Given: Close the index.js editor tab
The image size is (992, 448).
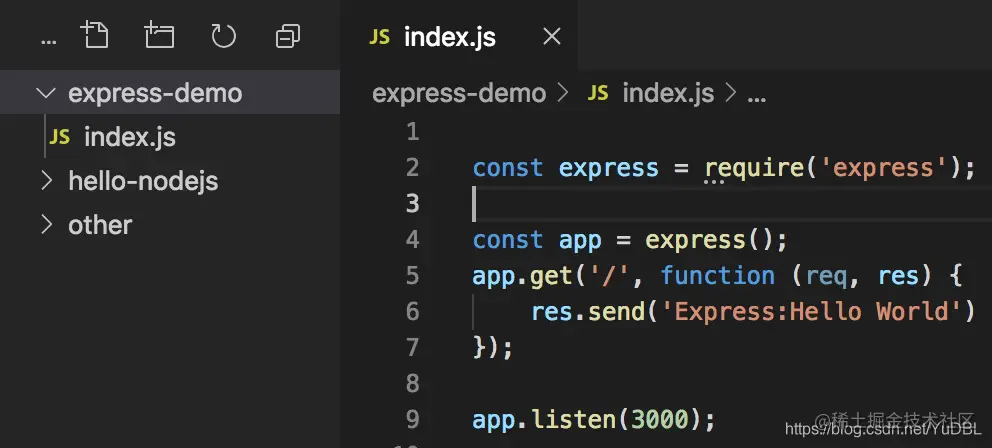Looking at the screenshot, I should 552,37.
